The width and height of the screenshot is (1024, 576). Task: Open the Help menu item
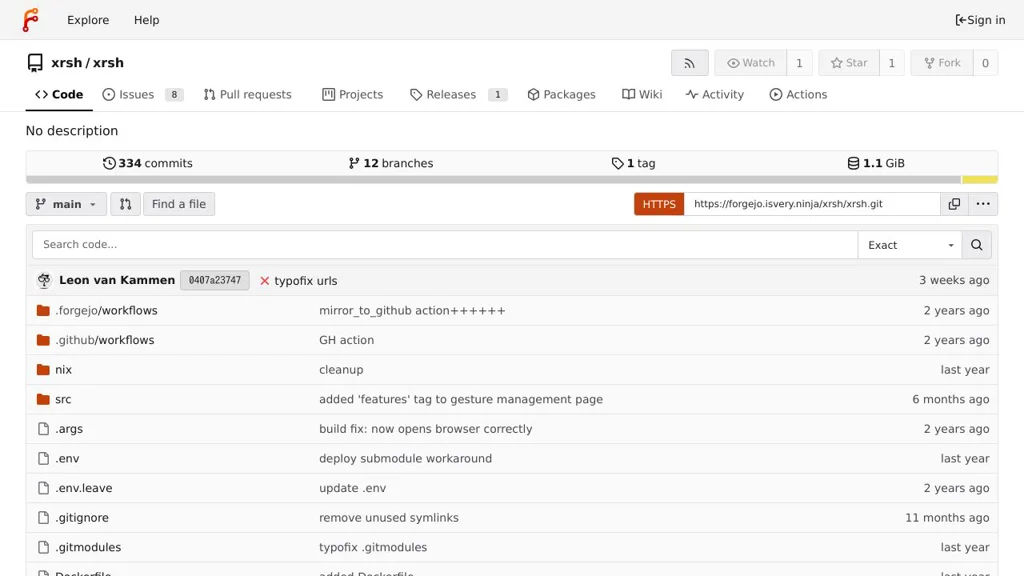coord(146,20)
